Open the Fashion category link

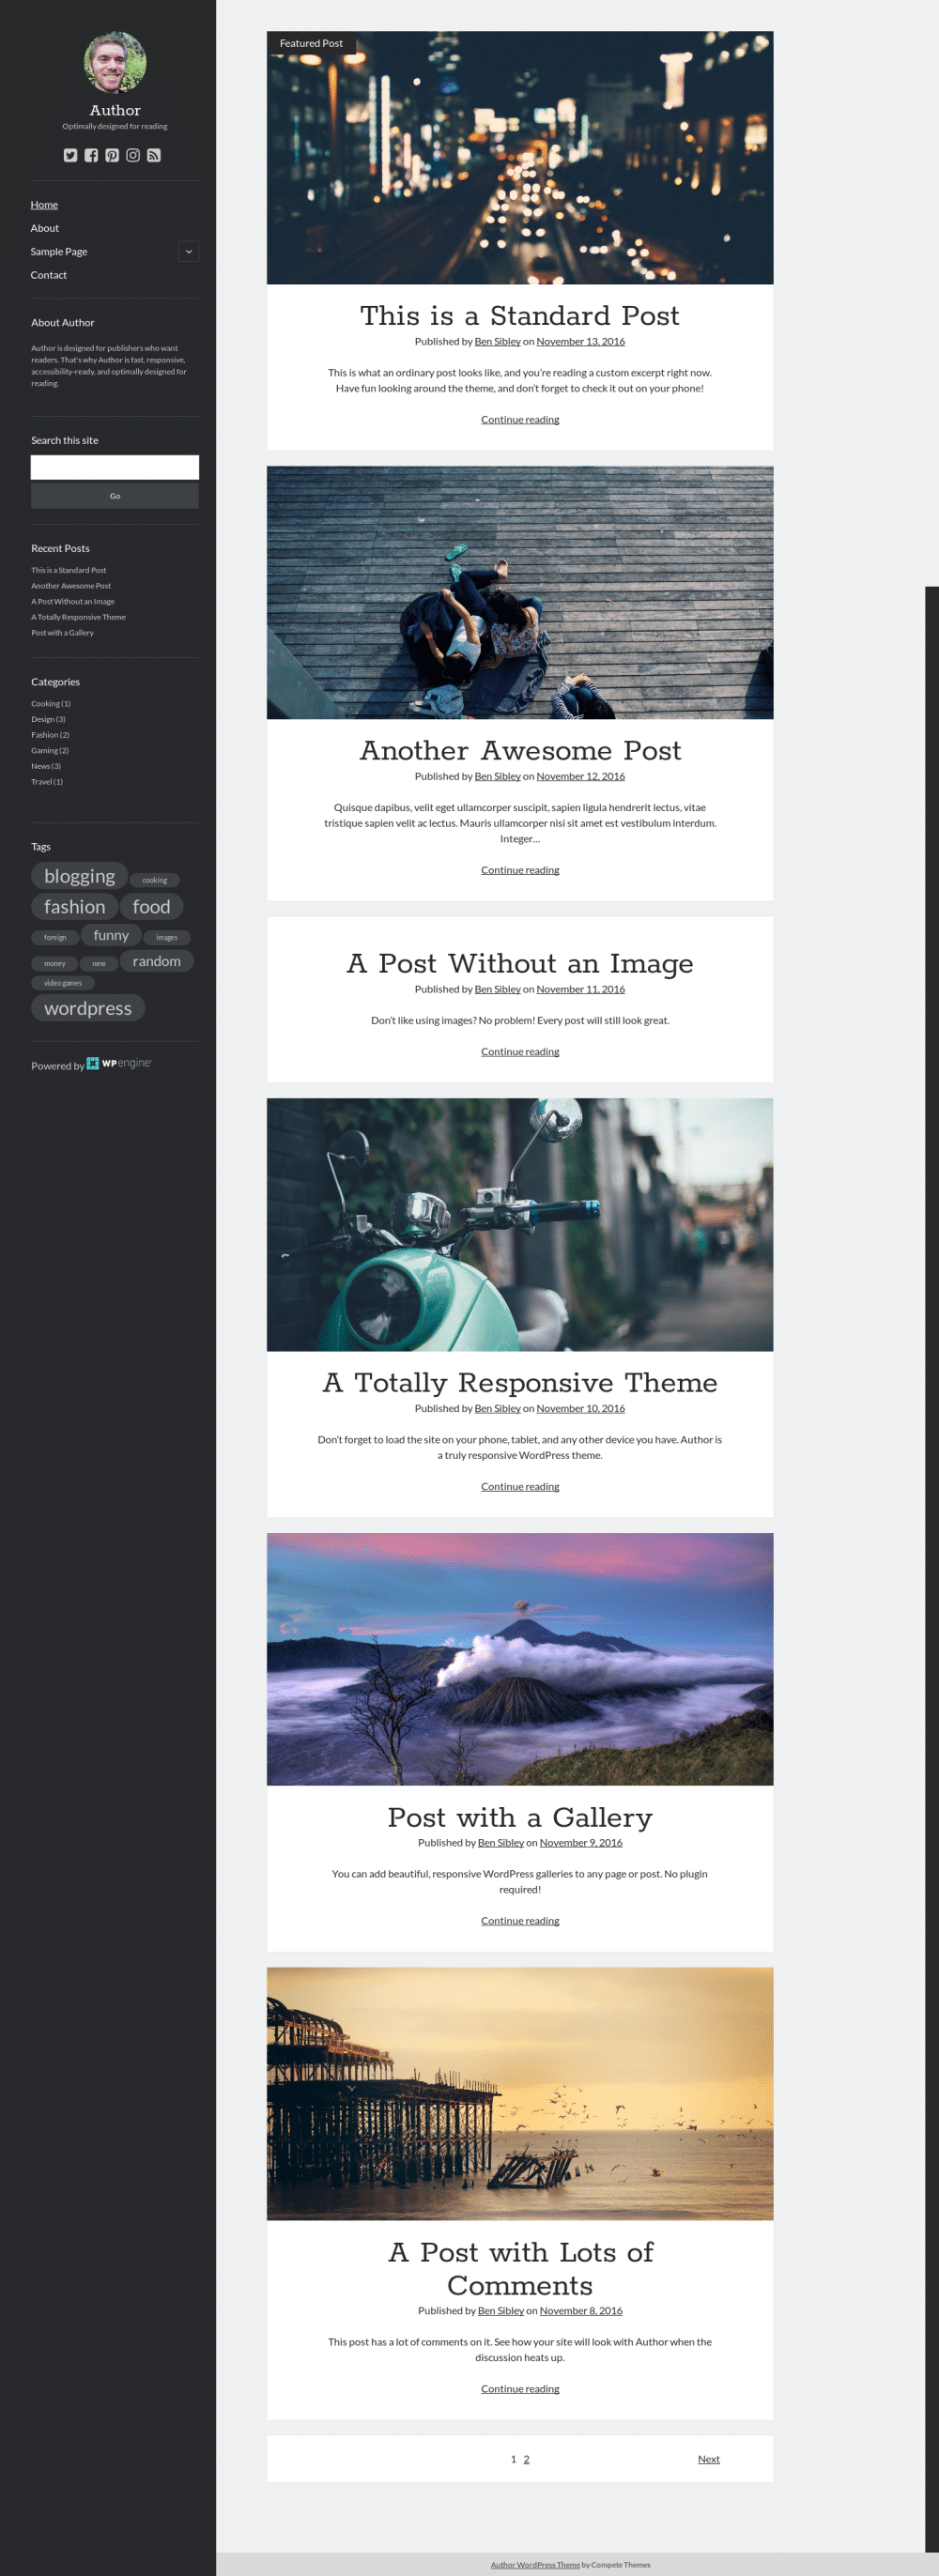tap(50, 735)
